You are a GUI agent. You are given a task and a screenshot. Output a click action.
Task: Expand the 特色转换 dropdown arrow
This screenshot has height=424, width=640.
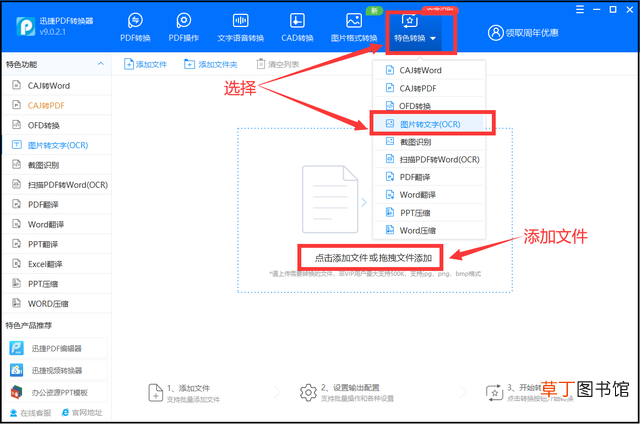tap(433, 38)
